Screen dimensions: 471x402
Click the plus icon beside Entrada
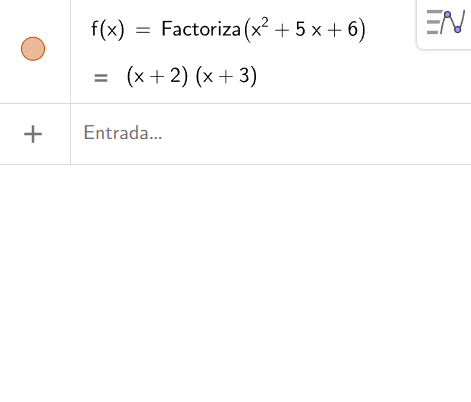pyautogui.click(x=33, y=134)
